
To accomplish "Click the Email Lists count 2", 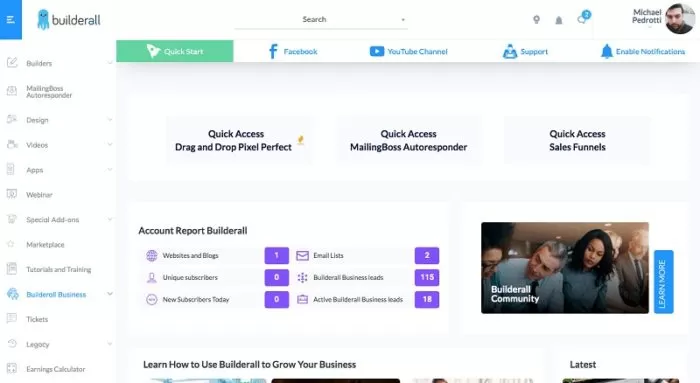I will pyautogui.click(x=427, y=255).
